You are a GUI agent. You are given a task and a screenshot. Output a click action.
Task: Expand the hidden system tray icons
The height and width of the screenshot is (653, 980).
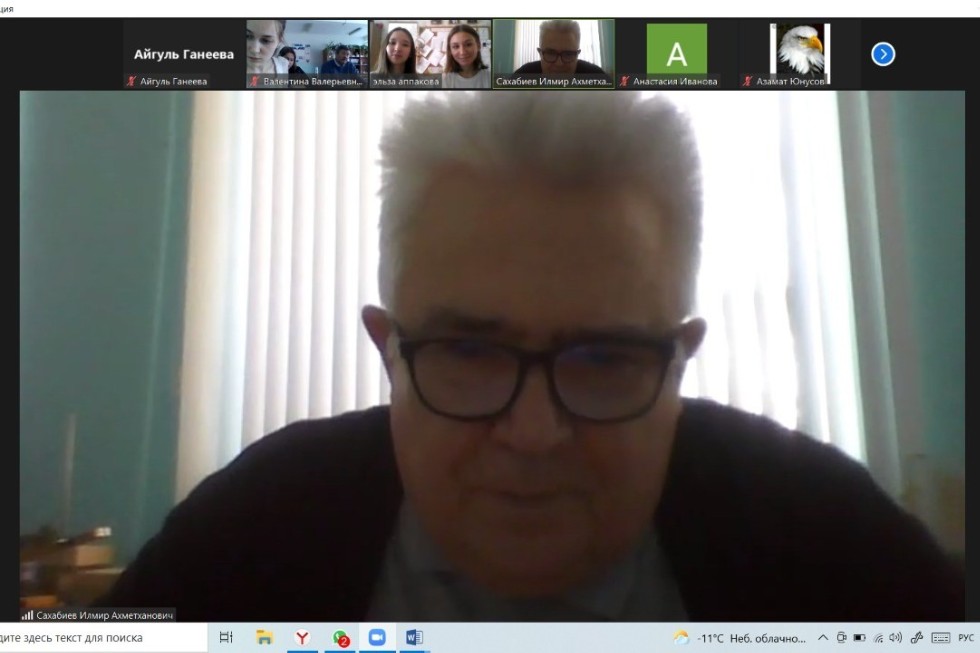coord(823,637)
